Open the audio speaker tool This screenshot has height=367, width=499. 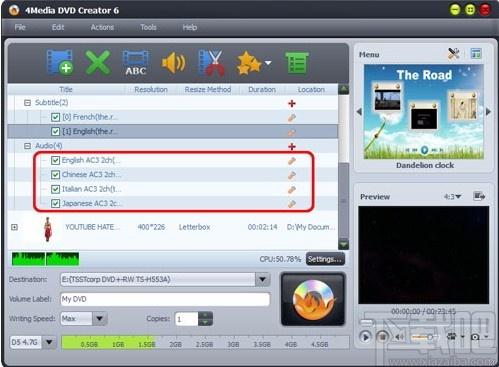pyautogui.click(x=173, y=62)
